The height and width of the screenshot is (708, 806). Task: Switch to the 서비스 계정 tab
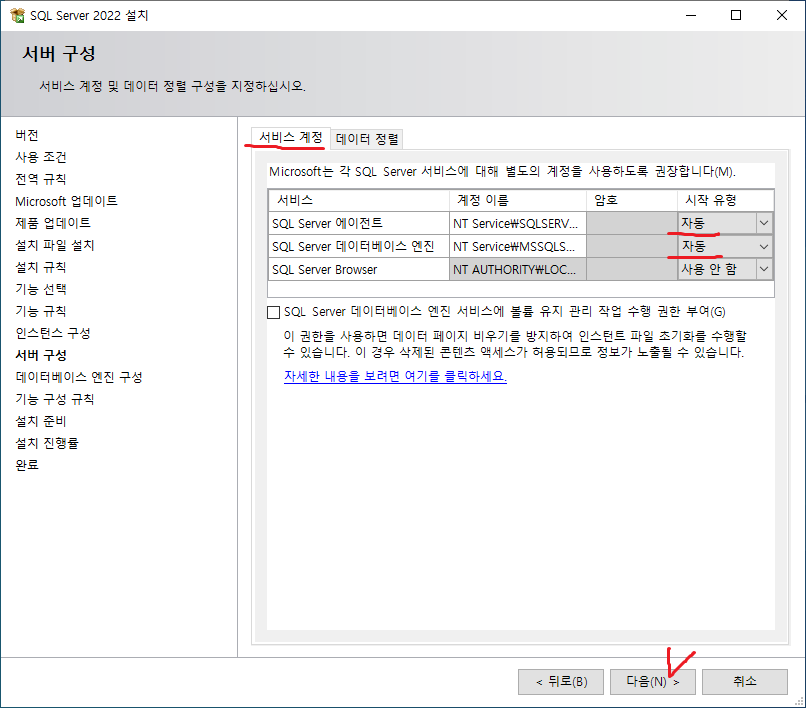290,137
